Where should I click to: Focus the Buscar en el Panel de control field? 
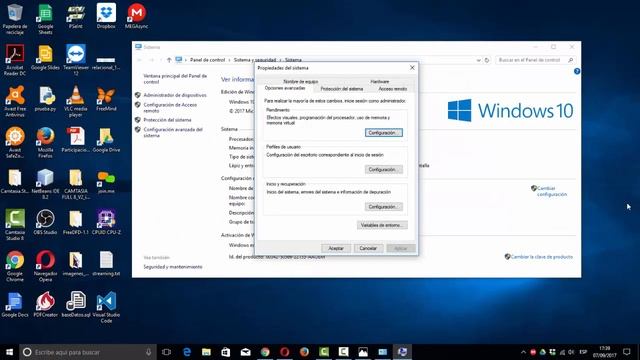point(536,60)
